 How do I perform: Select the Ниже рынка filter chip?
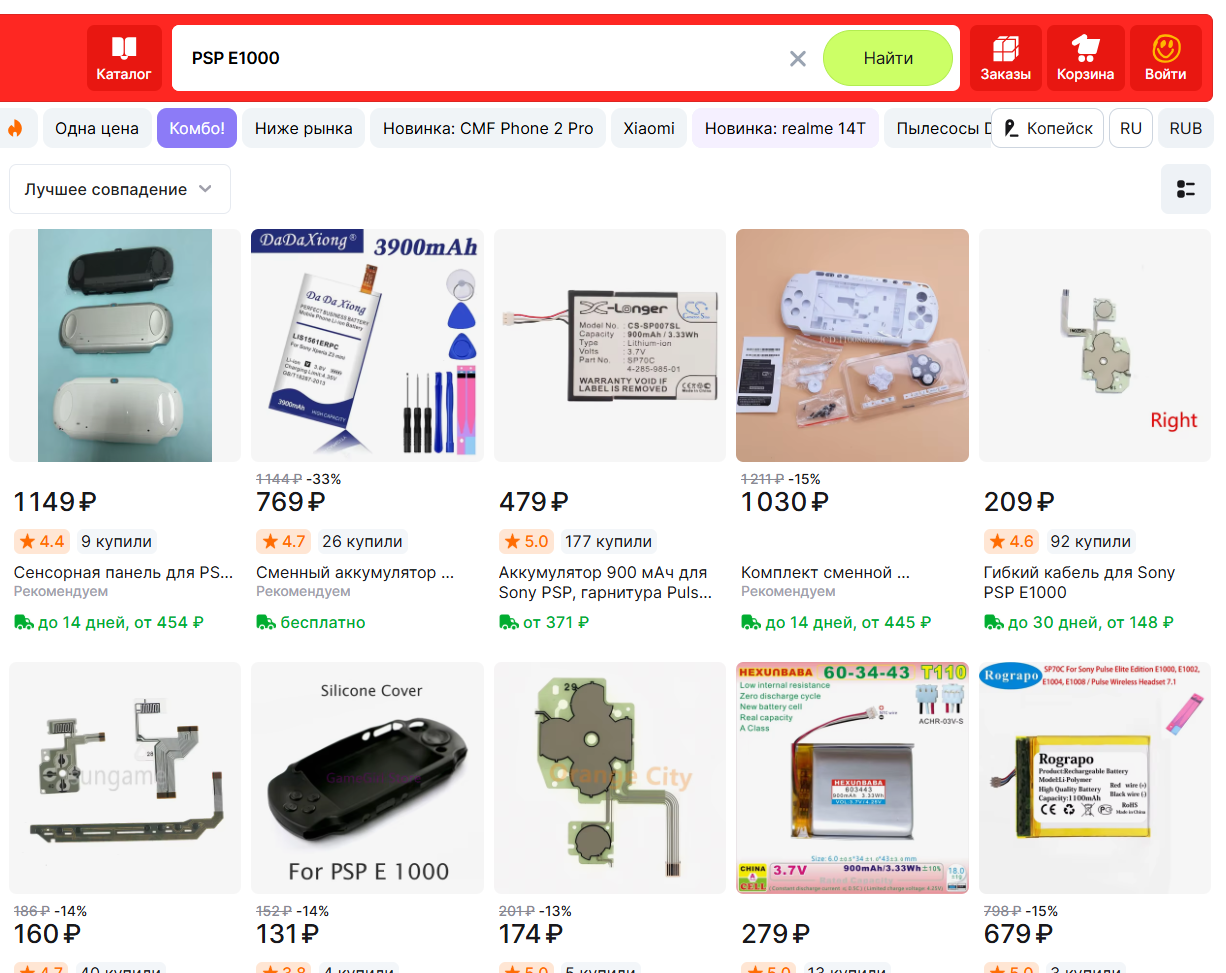point(303,128)
